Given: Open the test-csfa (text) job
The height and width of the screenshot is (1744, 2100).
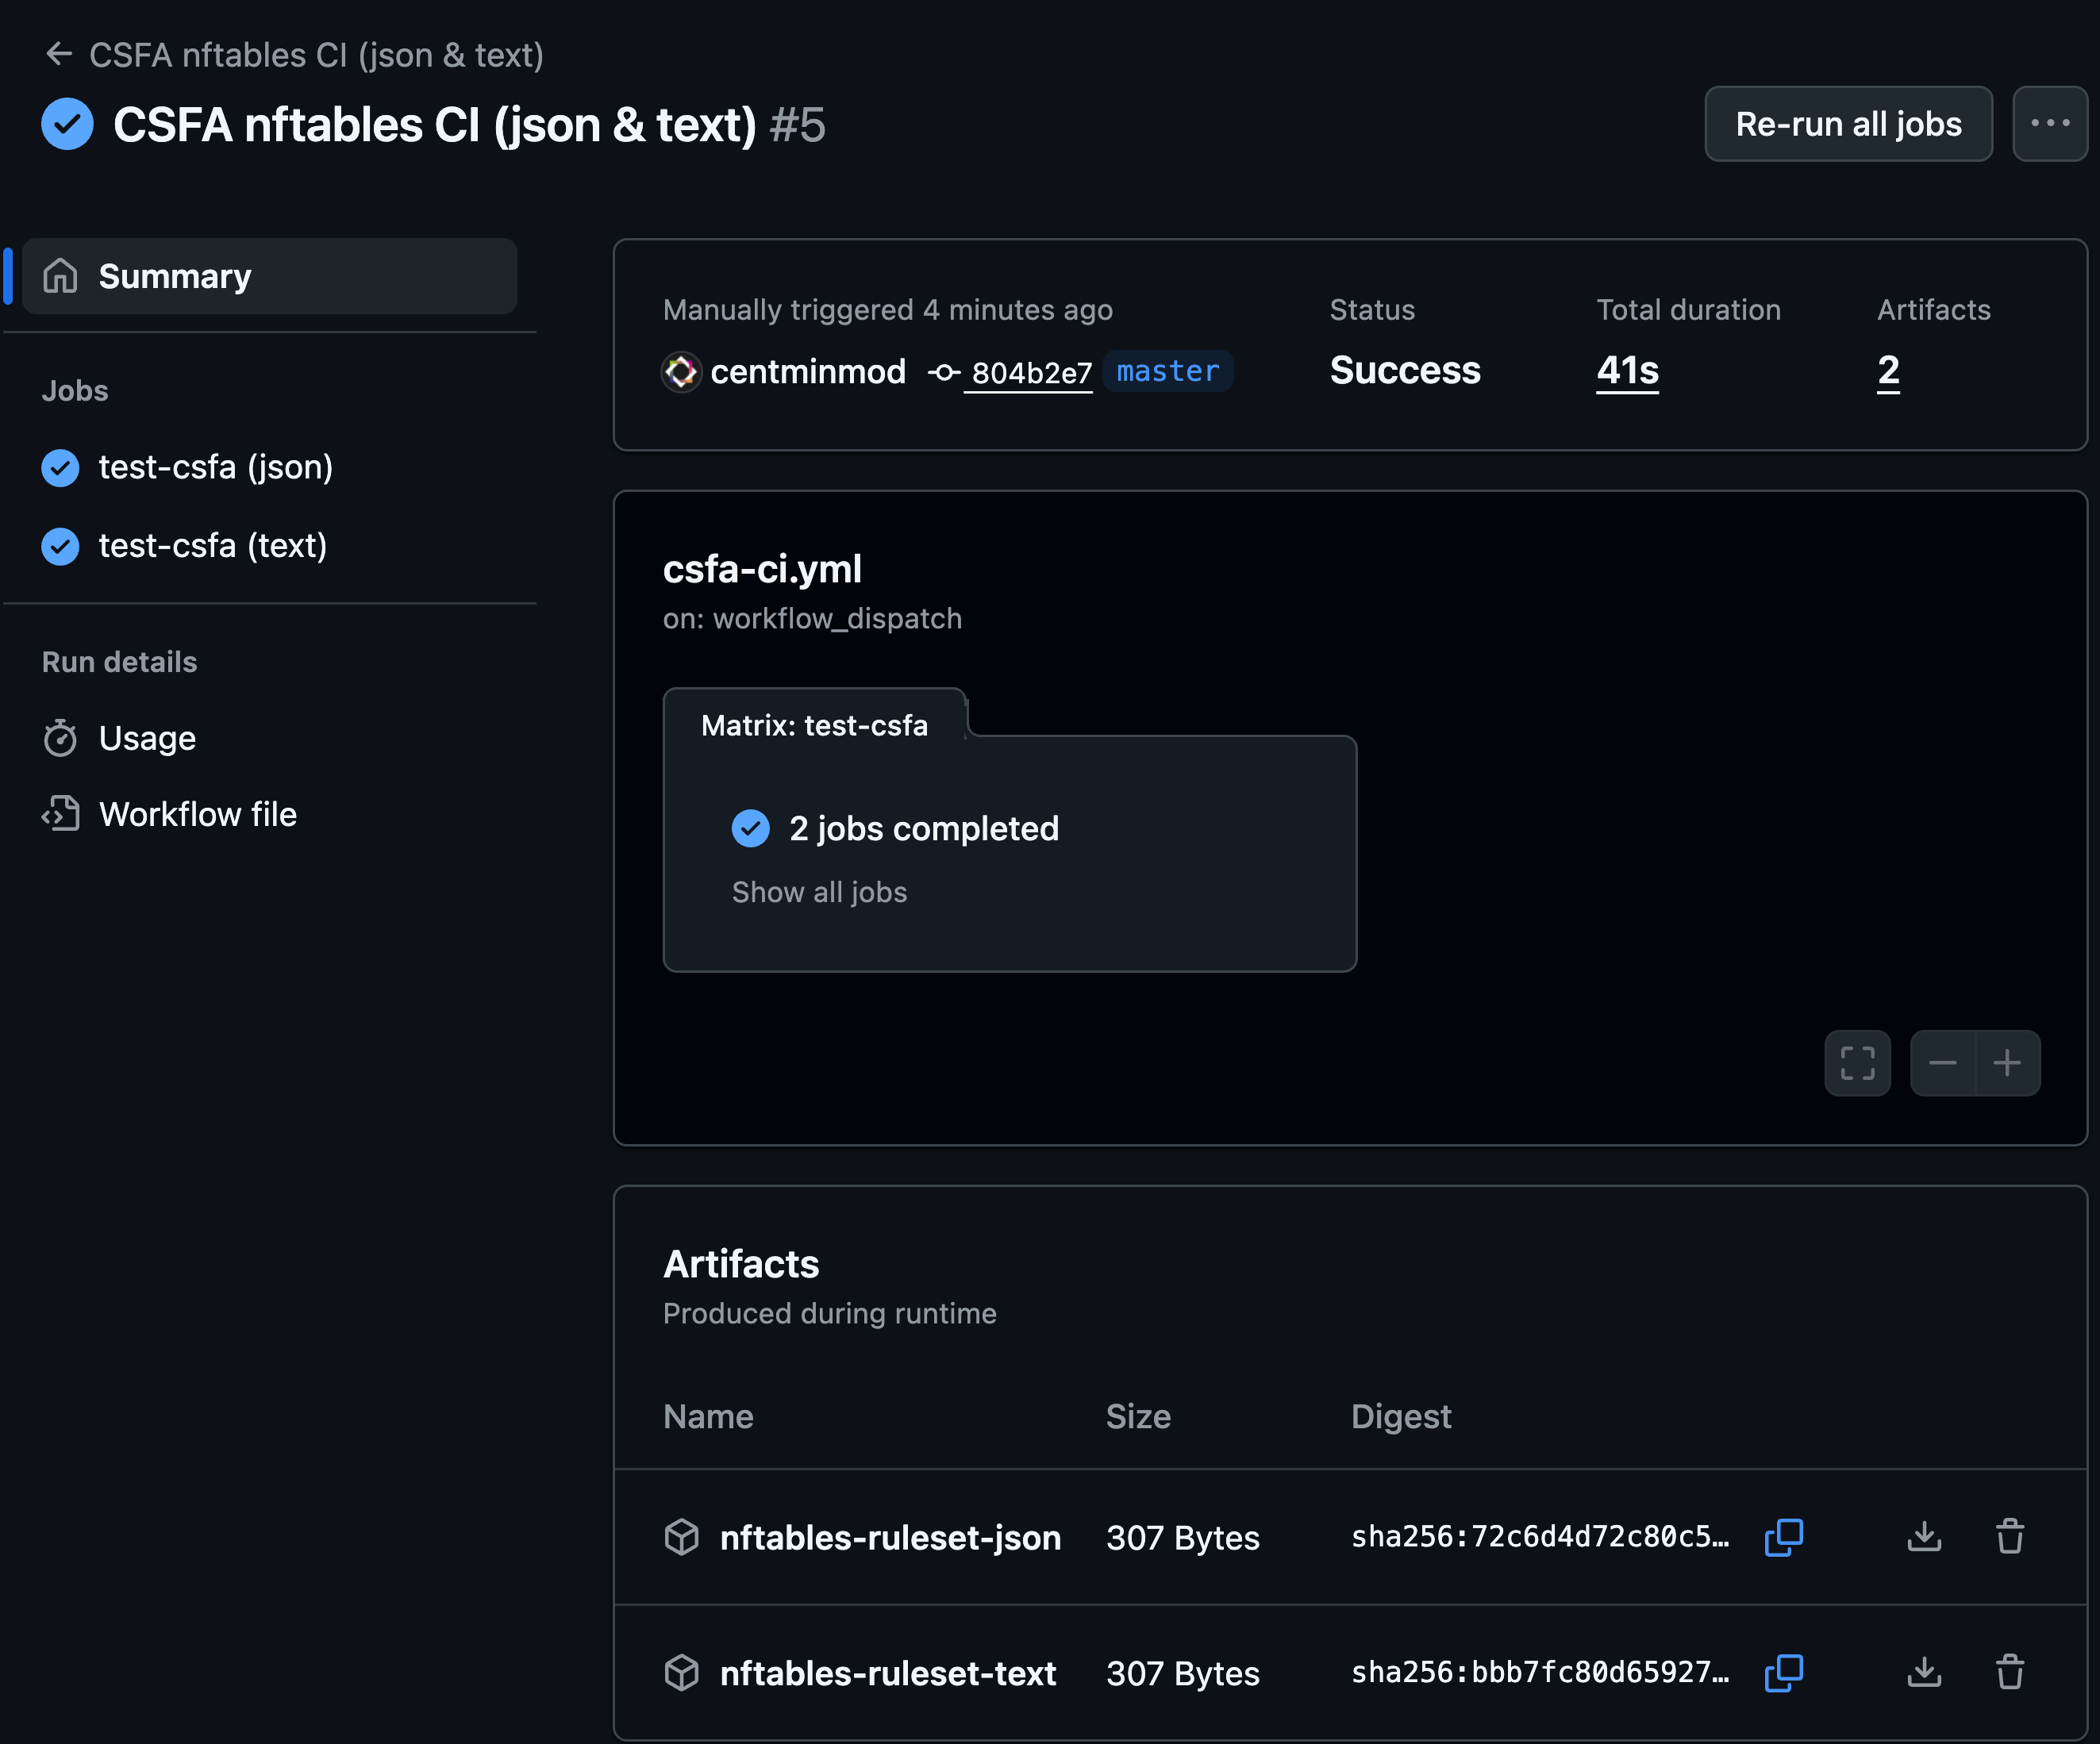Looking at the screenshot, I should point(213,546).
